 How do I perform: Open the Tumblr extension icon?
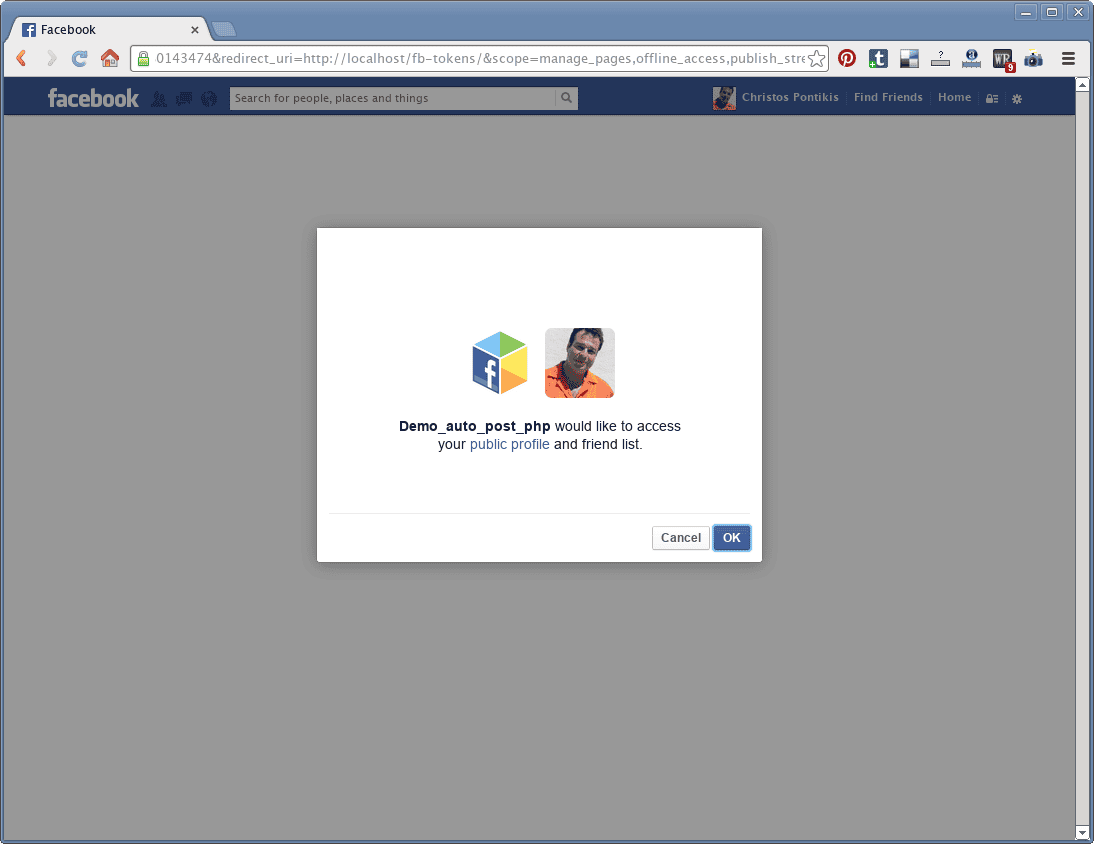point(878,59)
